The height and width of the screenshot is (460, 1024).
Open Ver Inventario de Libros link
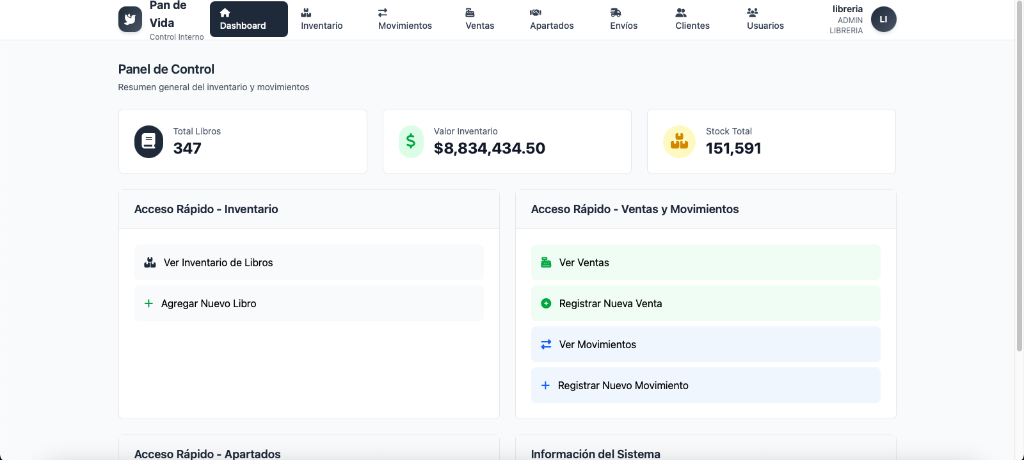(x=309, y=263)
